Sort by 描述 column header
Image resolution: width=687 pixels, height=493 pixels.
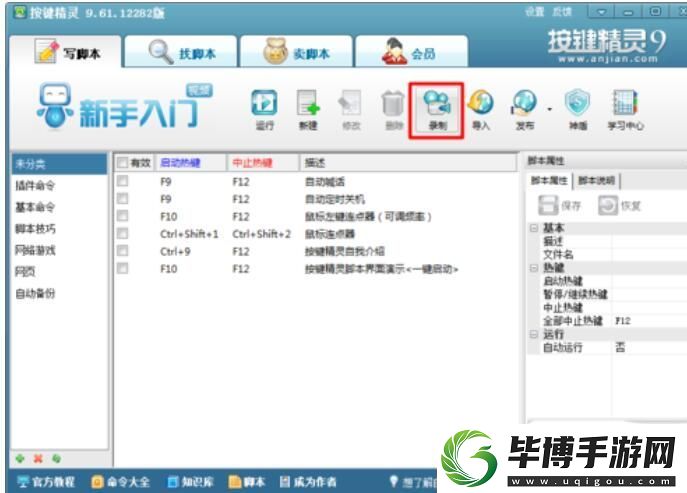click(x=408, y=163)
